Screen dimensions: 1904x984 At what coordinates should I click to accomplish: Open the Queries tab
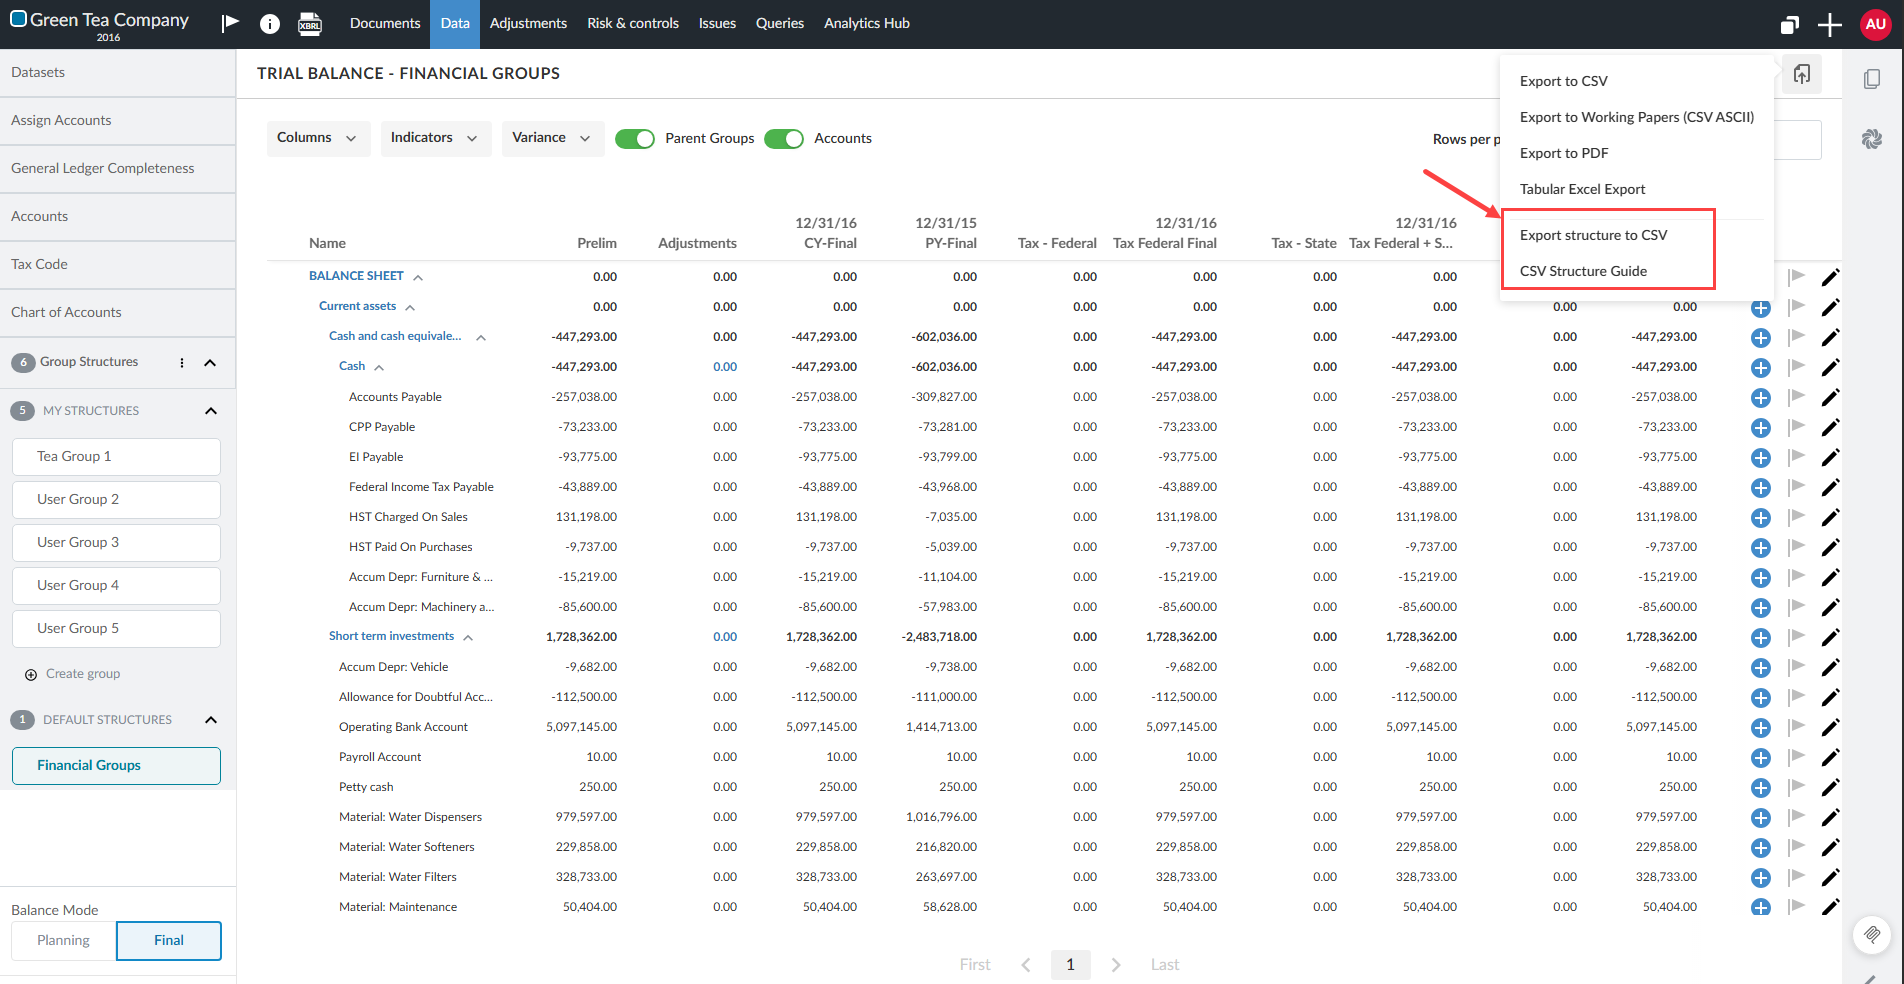780,24
